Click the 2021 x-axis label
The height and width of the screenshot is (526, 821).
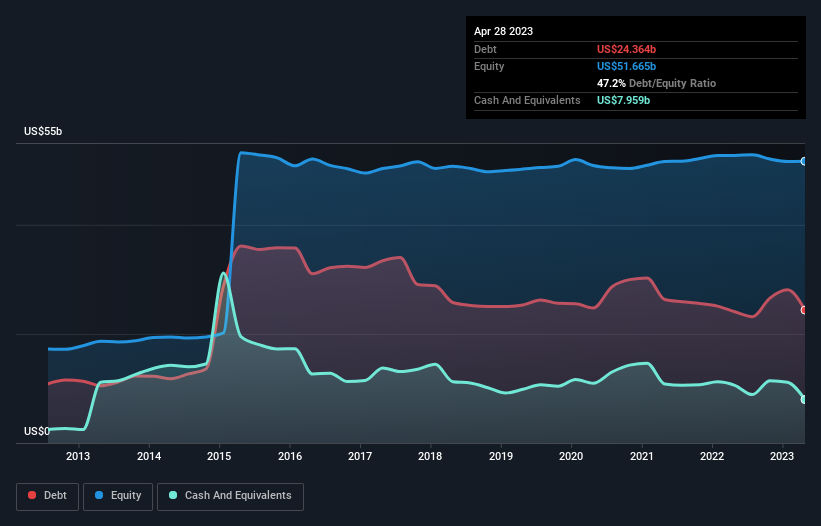pyautogui.click(x=641, y=456)
